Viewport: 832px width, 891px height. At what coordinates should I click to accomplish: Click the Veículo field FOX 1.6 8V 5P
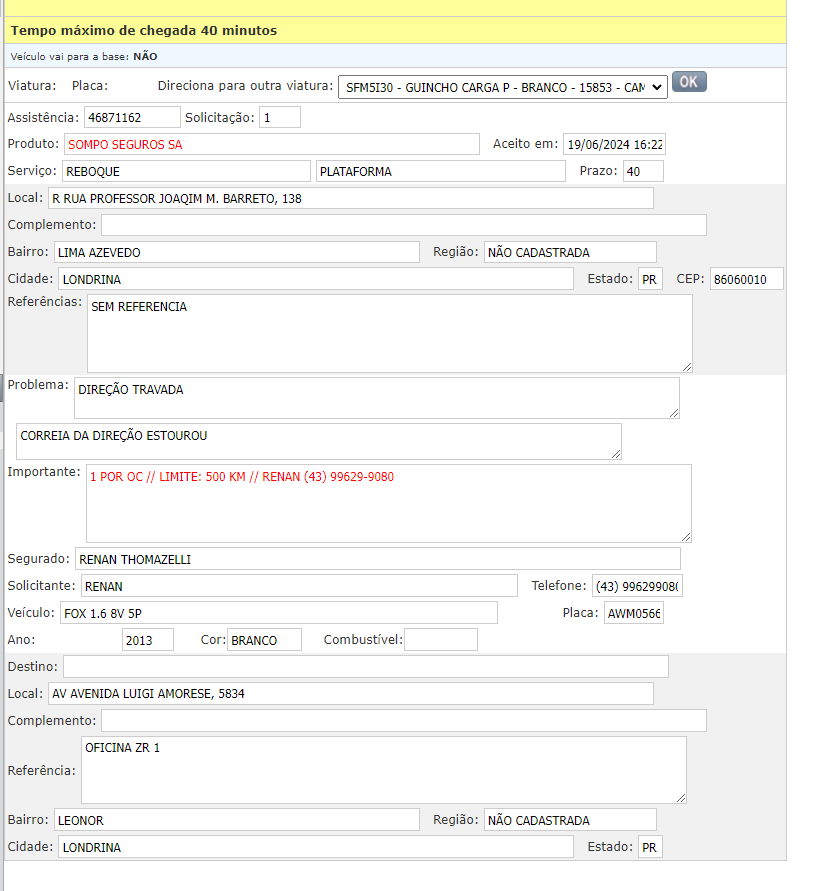(279, 613)
